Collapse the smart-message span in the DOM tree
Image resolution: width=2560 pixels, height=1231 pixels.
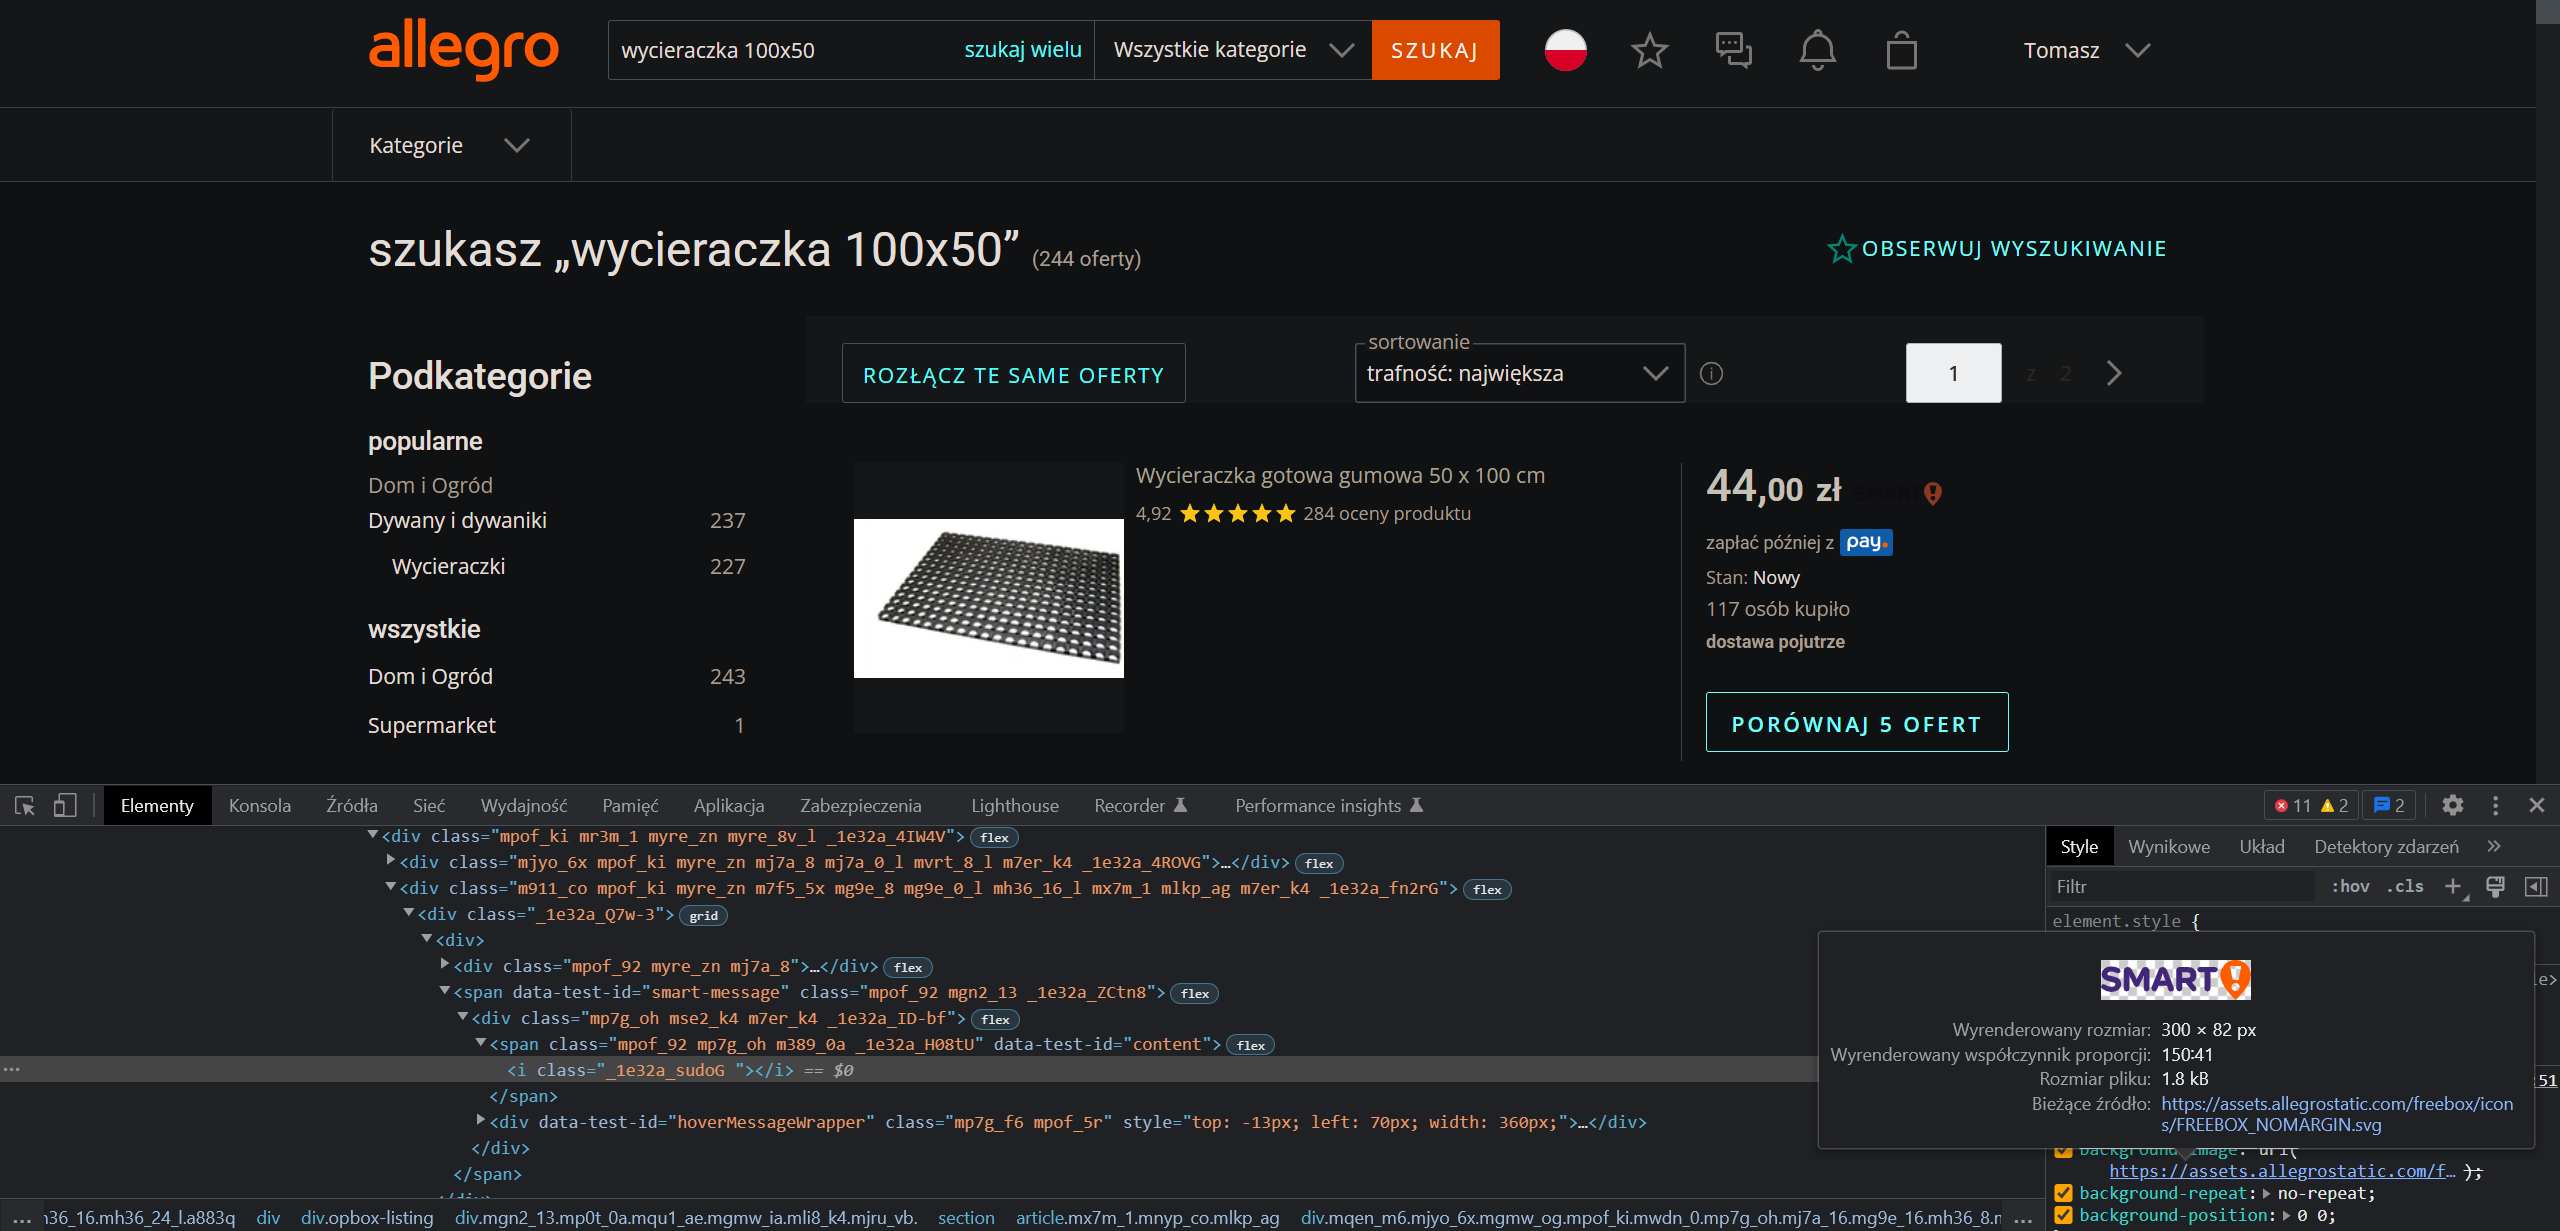pyautogui.click(x=444, y=991)
